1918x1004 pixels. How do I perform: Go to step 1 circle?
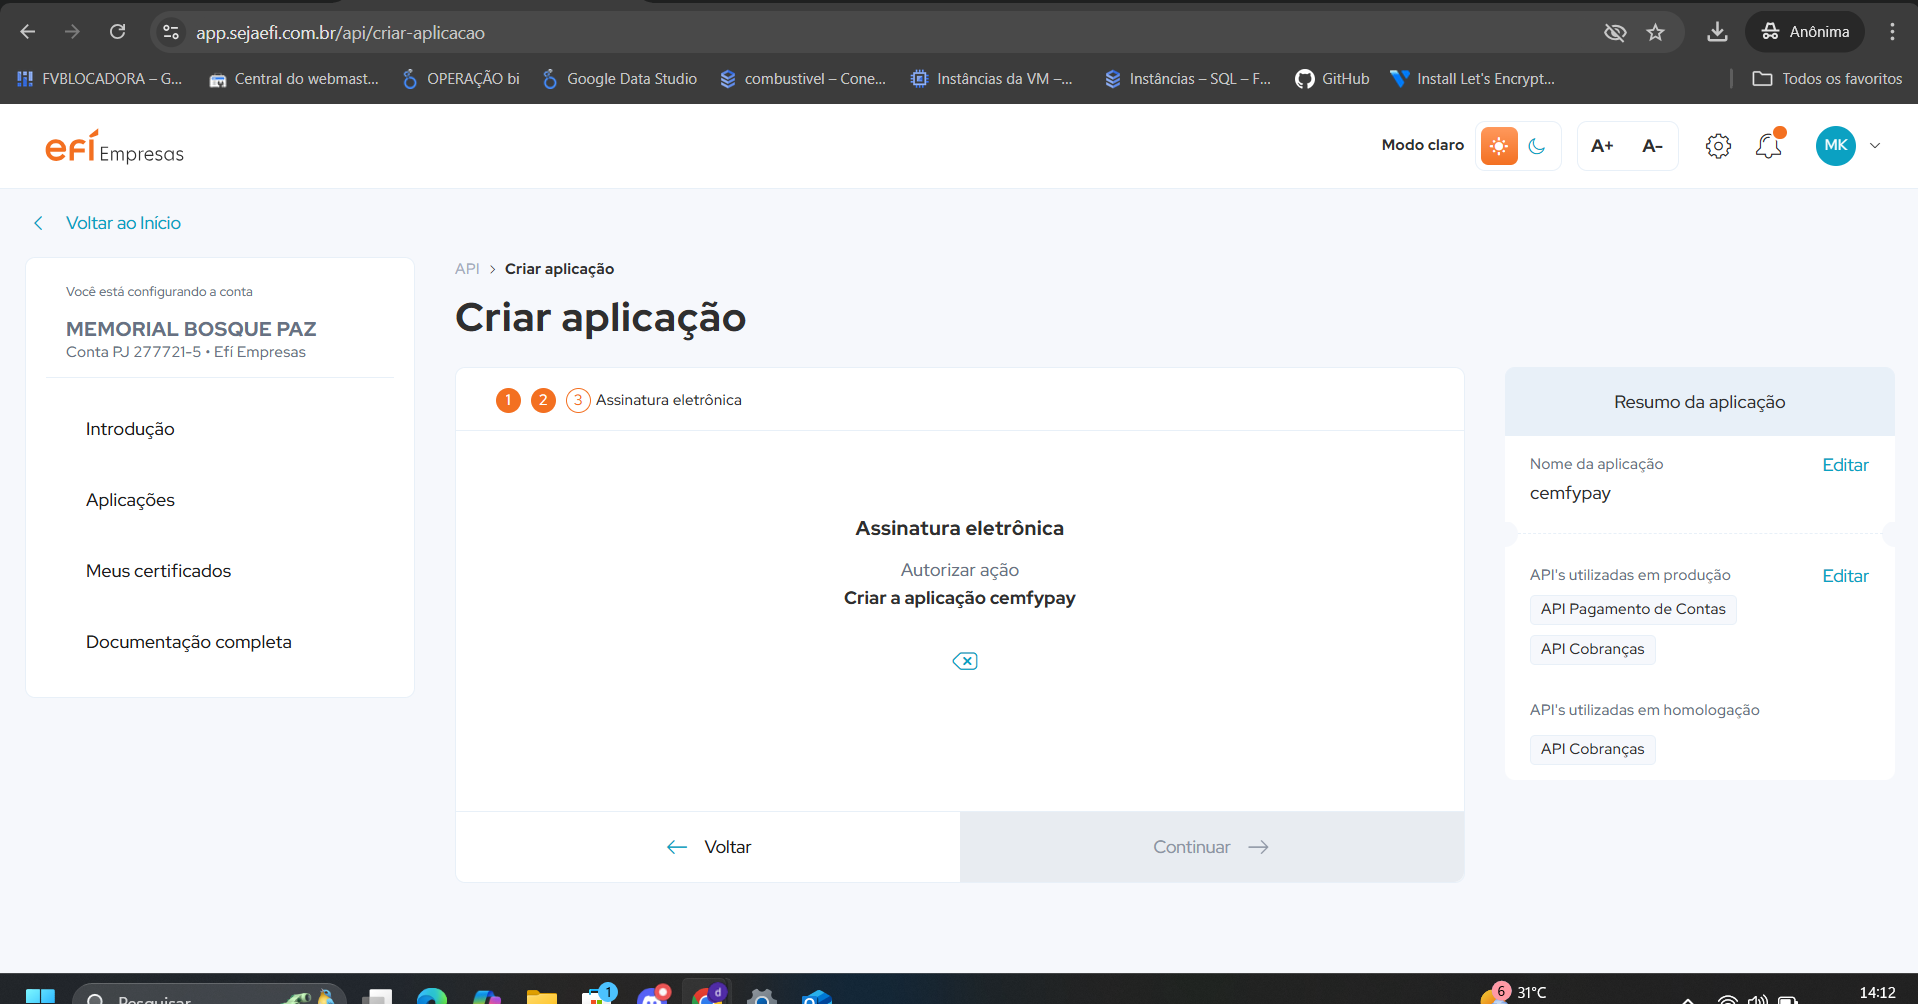pos(508,400)
